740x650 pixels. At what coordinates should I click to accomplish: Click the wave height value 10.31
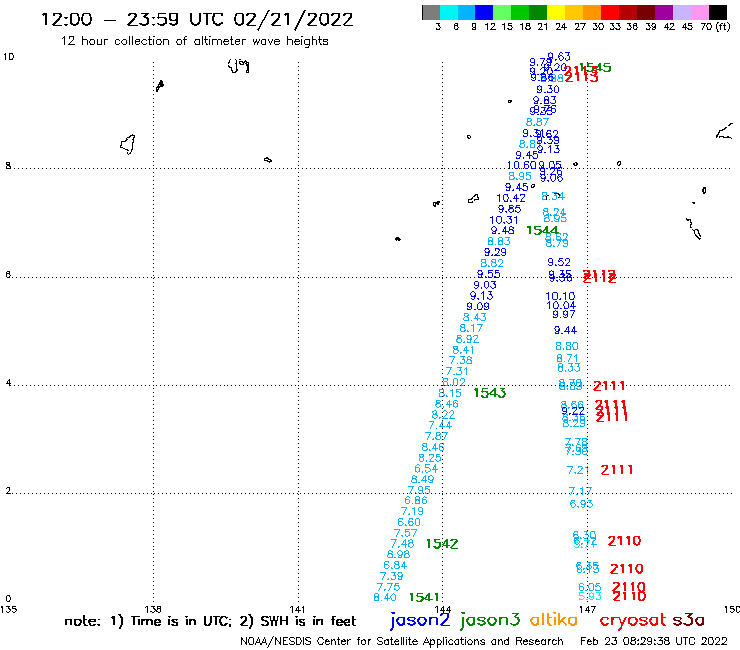click(x=504, y=220)
